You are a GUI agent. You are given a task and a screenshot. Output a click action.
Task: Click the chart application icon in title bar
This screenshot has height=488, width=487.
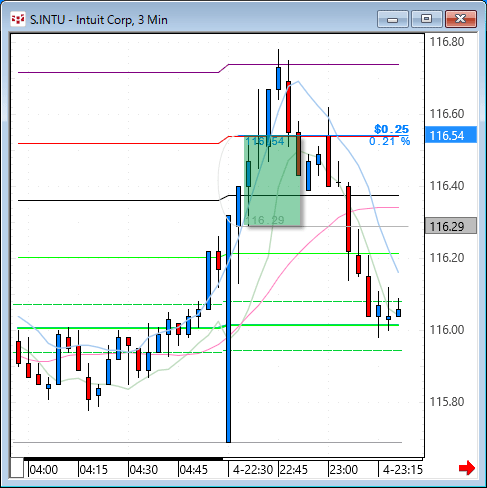(x=18, y=19)
